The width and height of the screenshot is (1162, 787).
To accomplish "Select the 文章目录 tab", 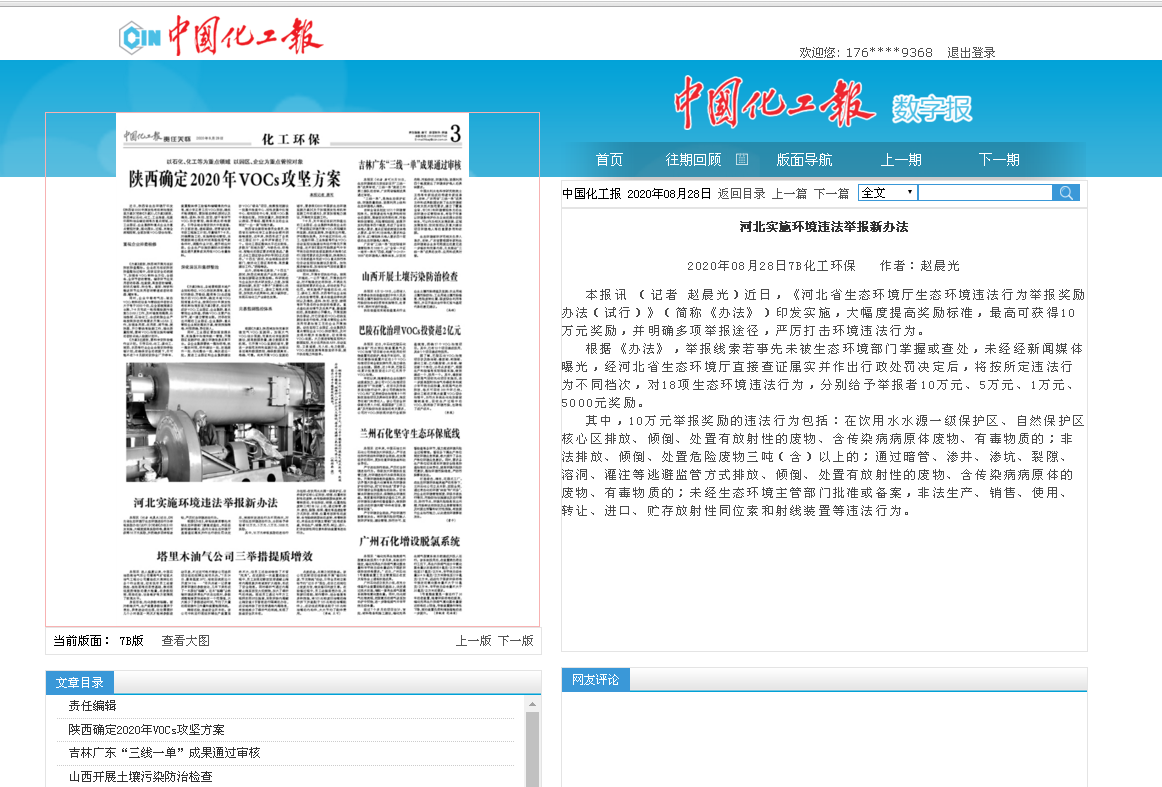I will coord(80,682).
